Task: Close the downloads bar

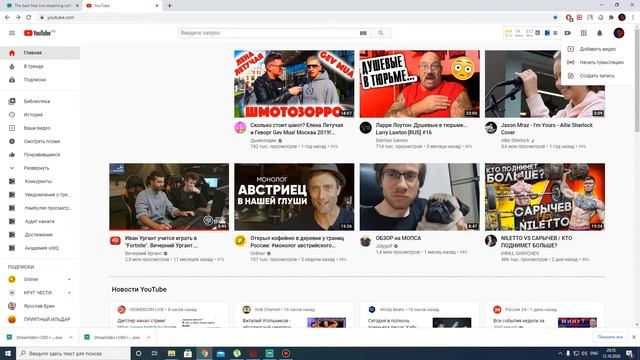Action: (634, 337)
